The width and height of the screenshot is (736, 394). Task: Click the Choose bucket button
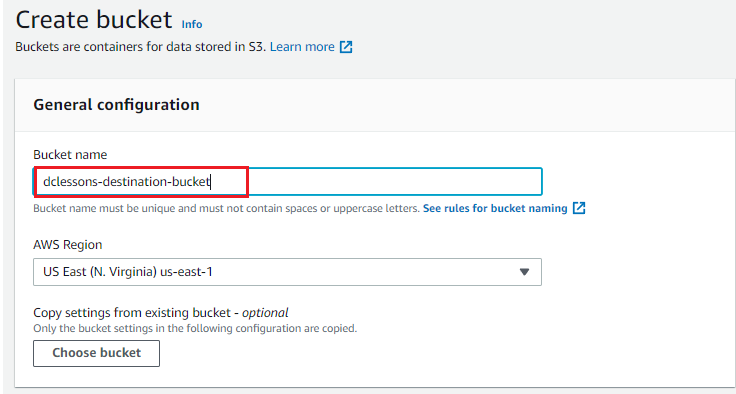pos(96,353)
